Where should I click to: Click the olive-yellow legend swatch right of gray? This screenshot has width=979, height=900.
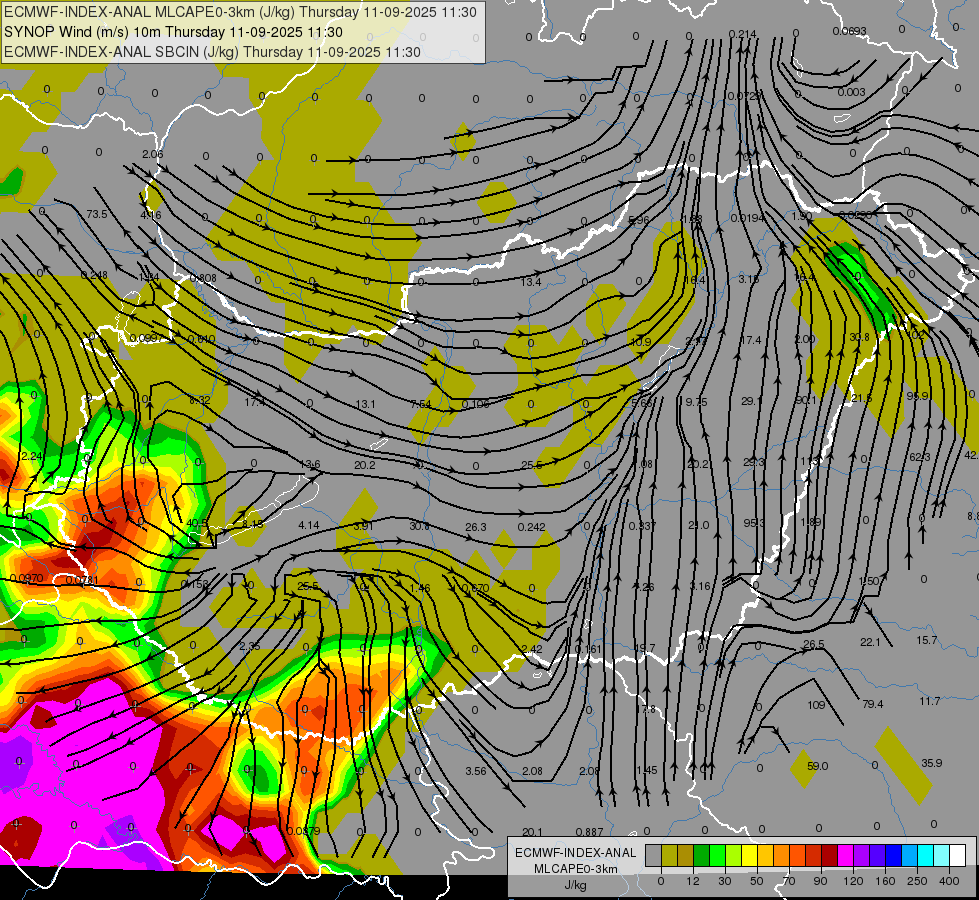point(669,855)
